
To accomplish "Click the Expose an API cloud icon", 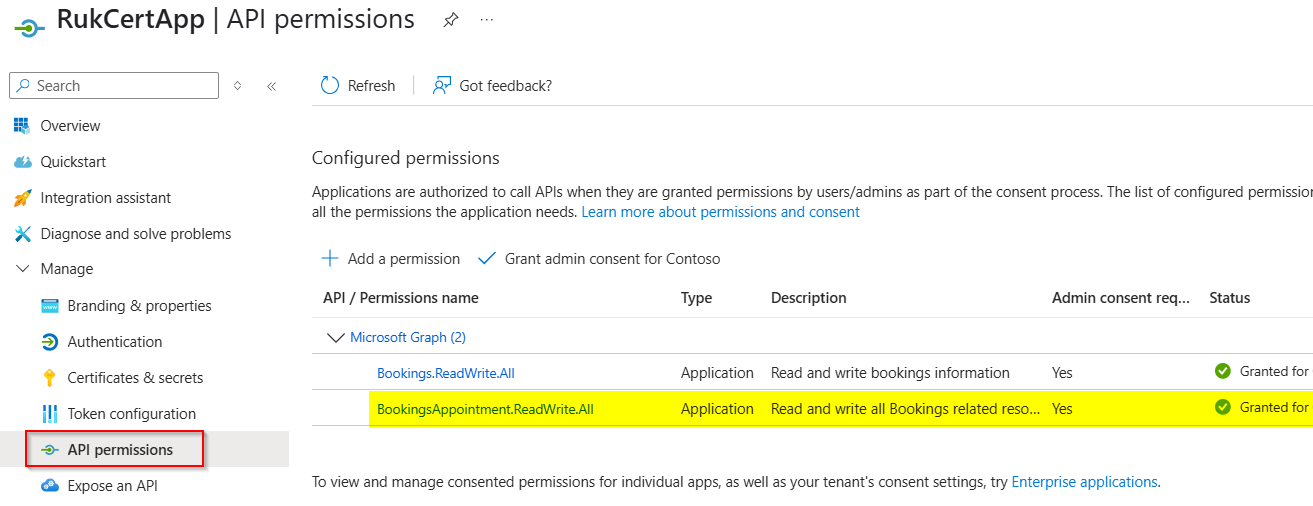I will tap(49, 486).
